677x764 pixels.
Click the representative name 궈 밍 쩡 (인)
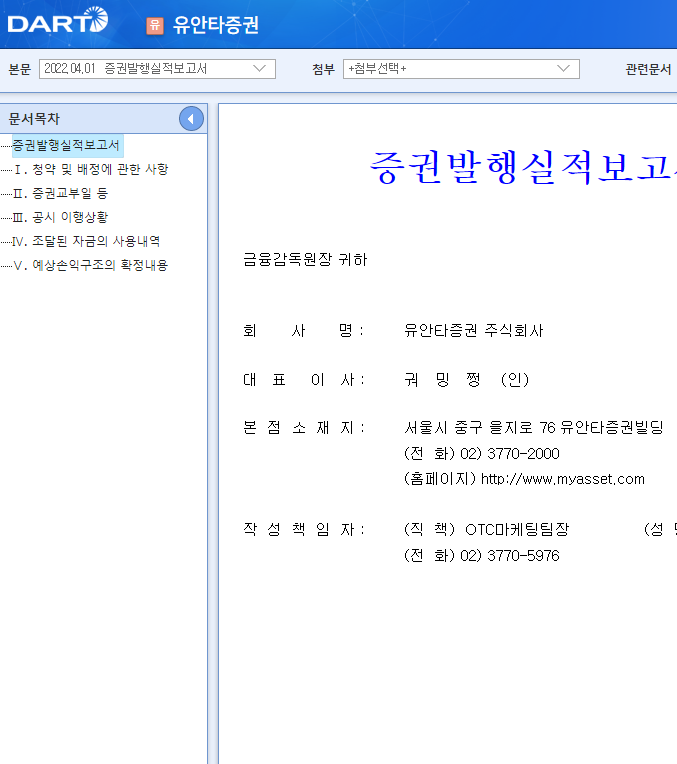pos(466,379)
